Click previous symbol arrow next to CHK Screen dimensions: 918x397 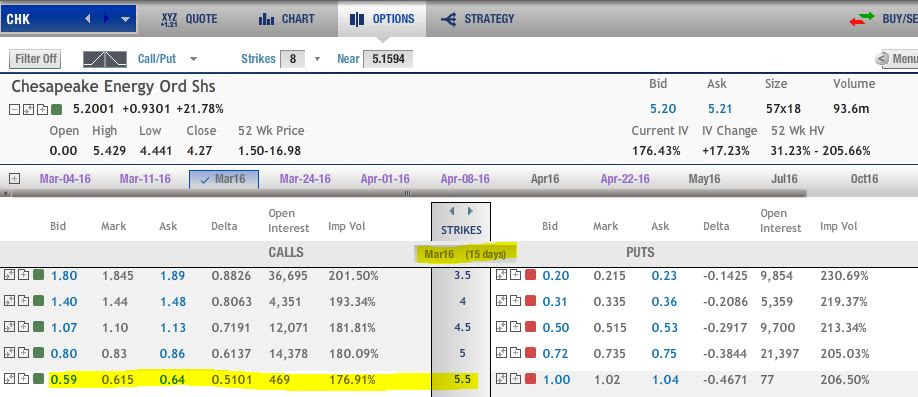pyautogui.click(x=88, y=19)
